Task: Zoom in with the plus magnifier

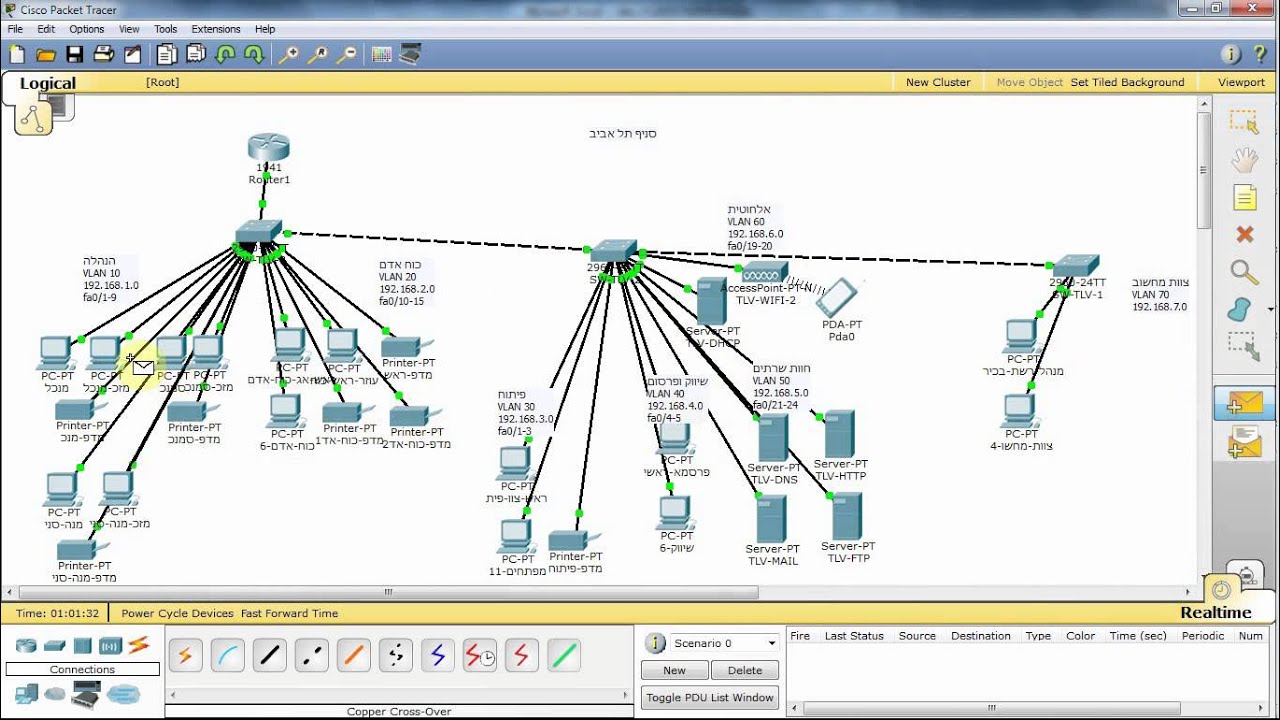Action: click(x=289, y=54)
